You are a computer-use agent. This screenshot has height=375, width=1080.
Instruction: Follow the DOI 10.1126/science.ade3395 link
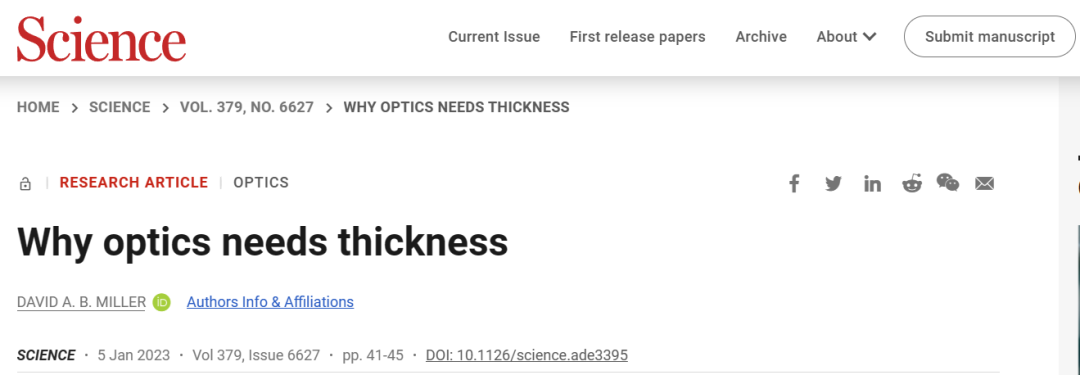[527, 356]
